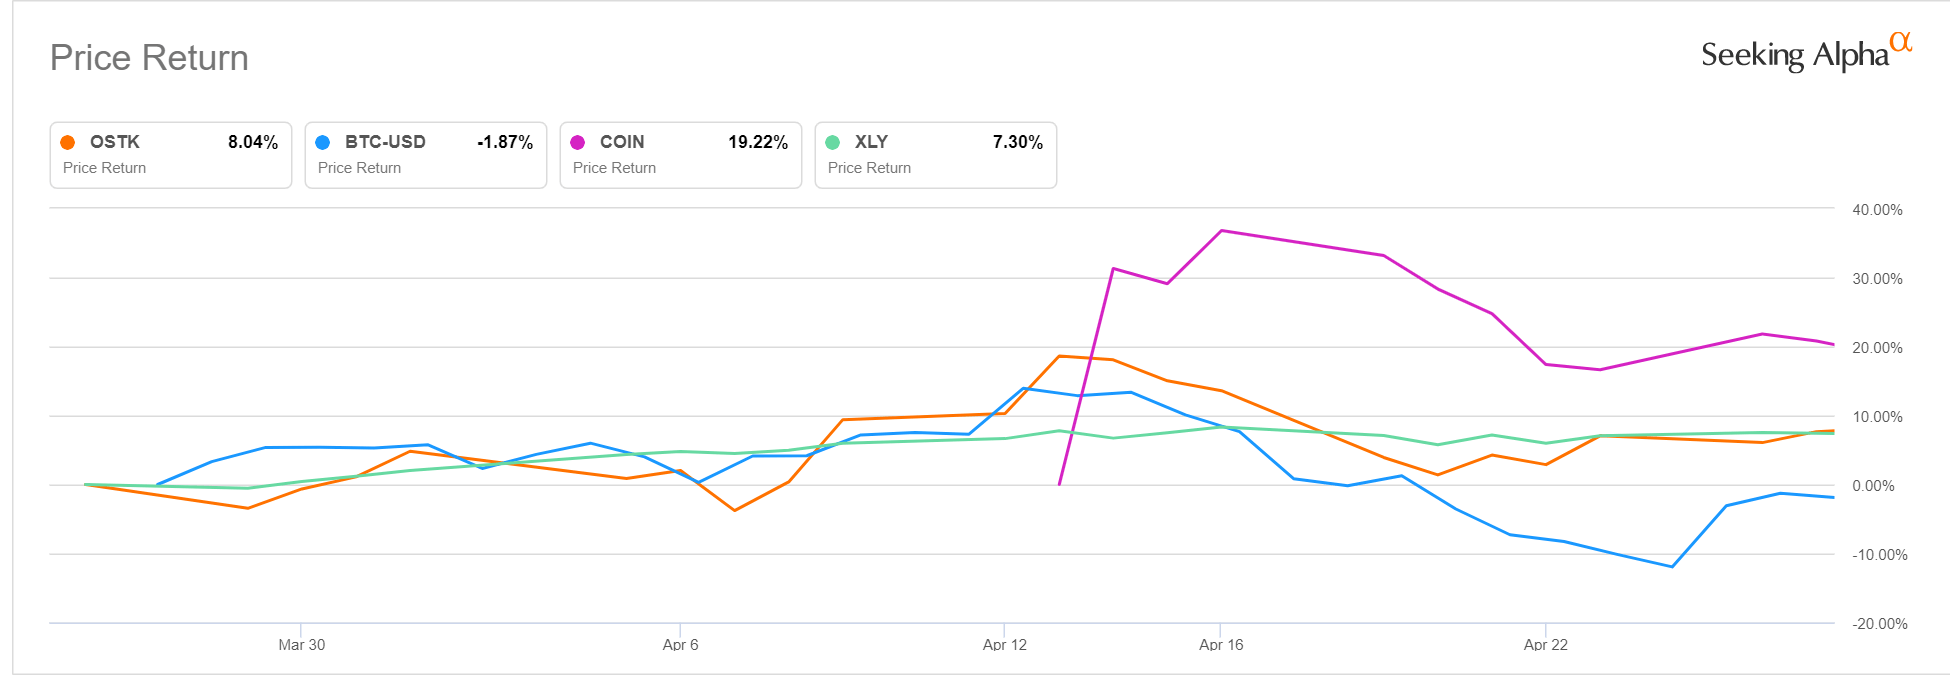Open the Seeking Alpha logo link

tap(1794, 55)
